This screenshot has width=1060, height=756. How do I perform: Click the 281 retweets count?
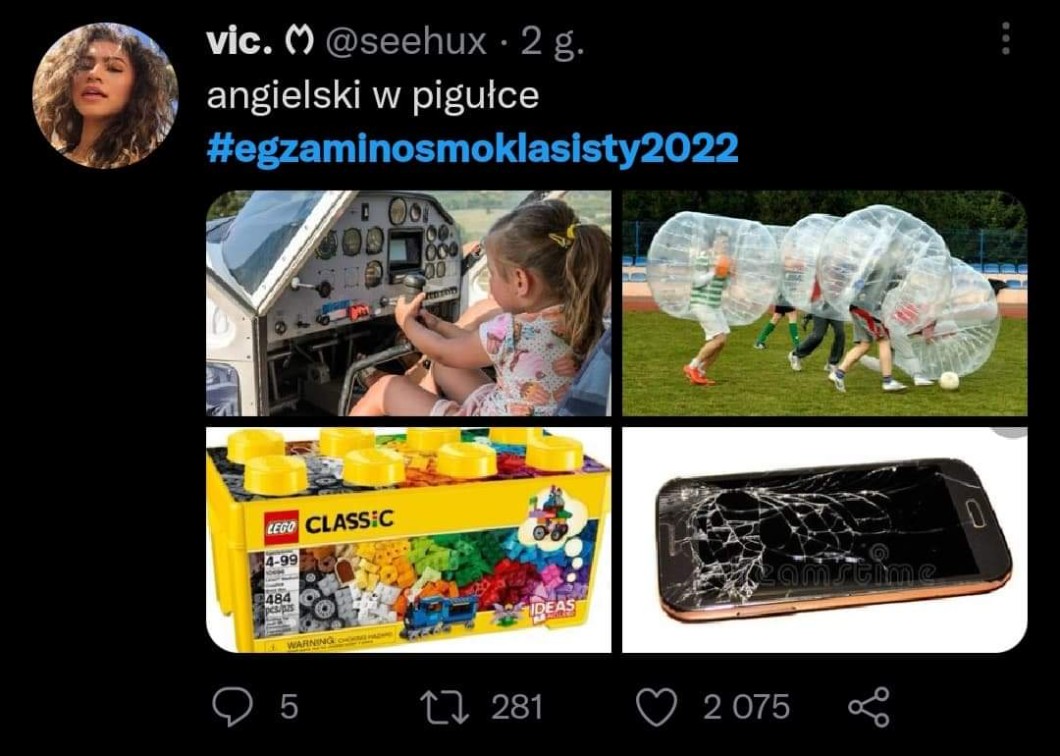click(x=516, y=707)
